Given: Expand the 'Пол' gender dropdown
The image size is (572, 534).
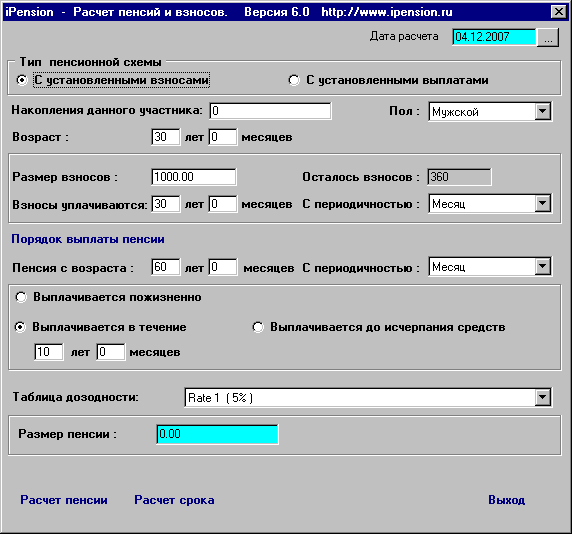Looking at the screenshot, I should (x=542, y=111).
